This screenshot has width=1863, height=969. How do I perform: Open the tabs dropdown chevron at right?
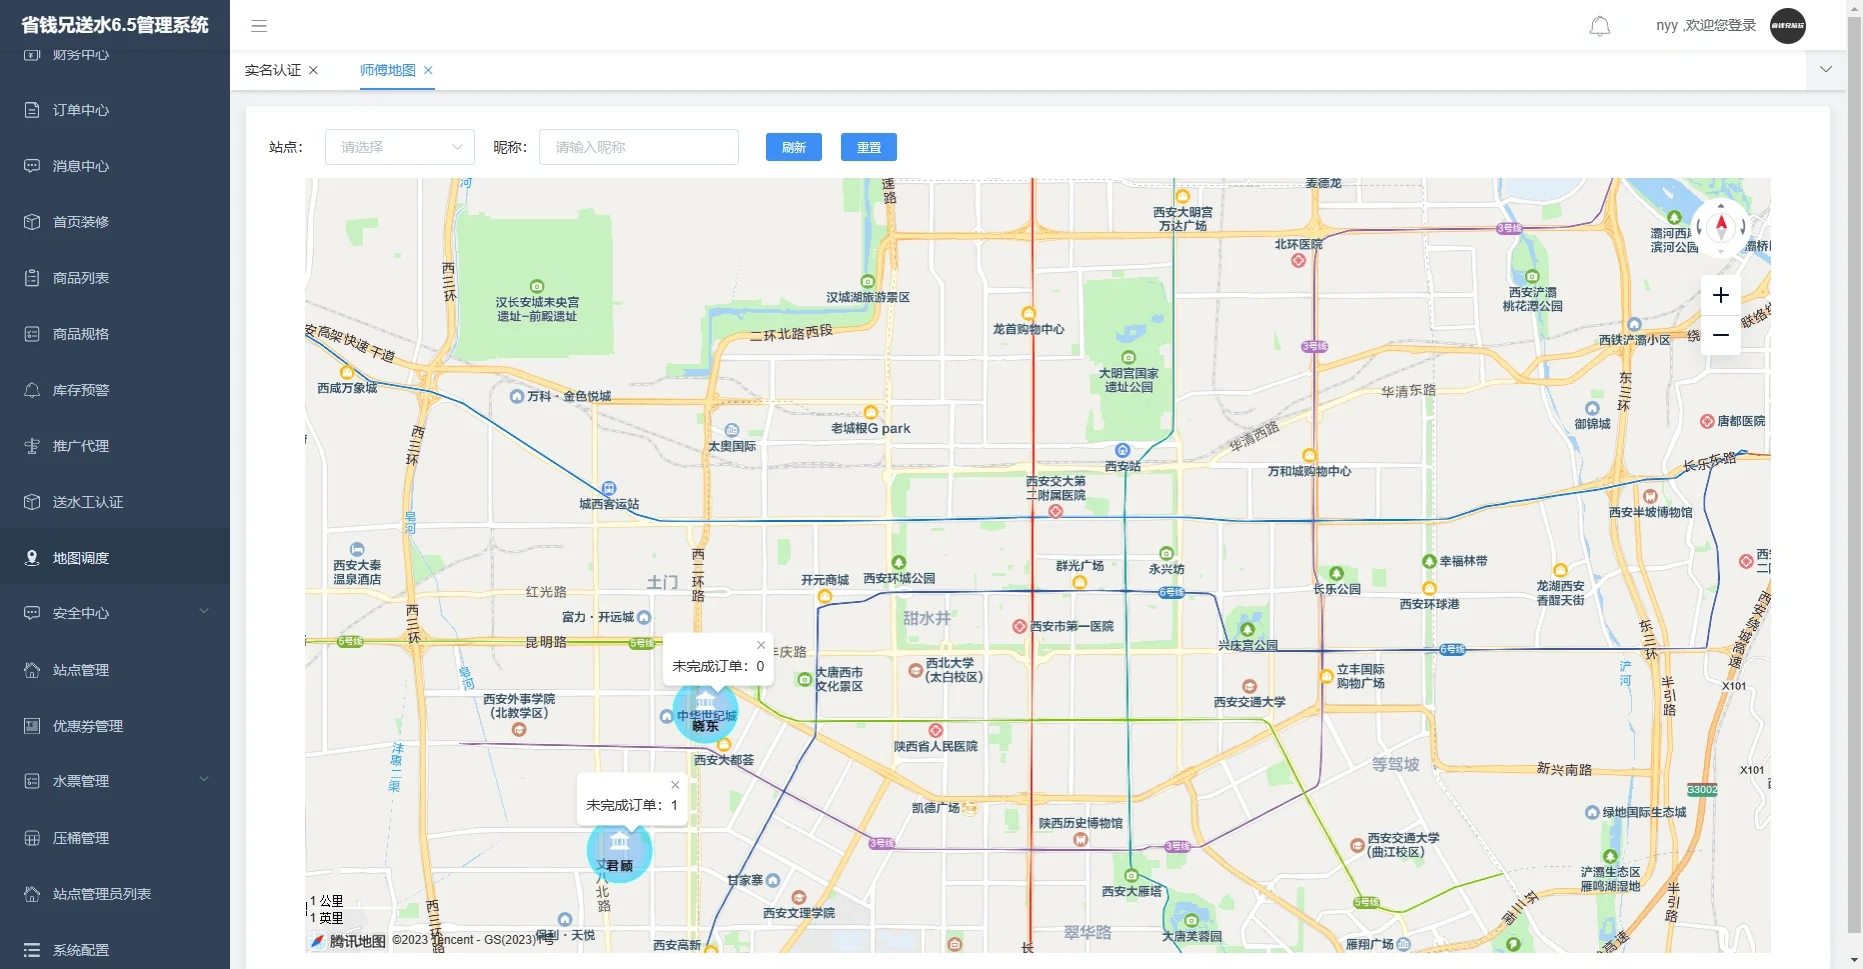1825,70
